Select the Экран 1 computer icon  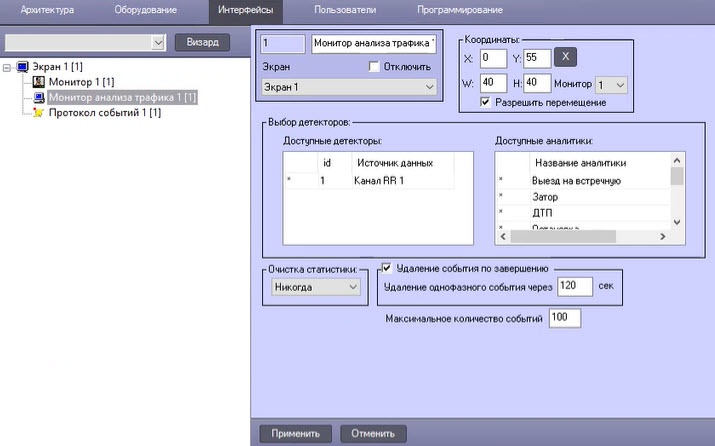click(x=22, y=67)
